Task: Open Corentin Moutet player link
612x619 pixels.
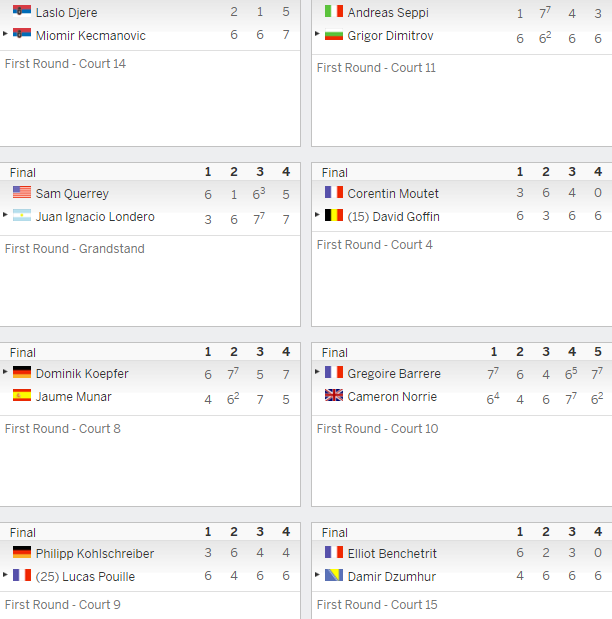Action: (x=393, y=193)
